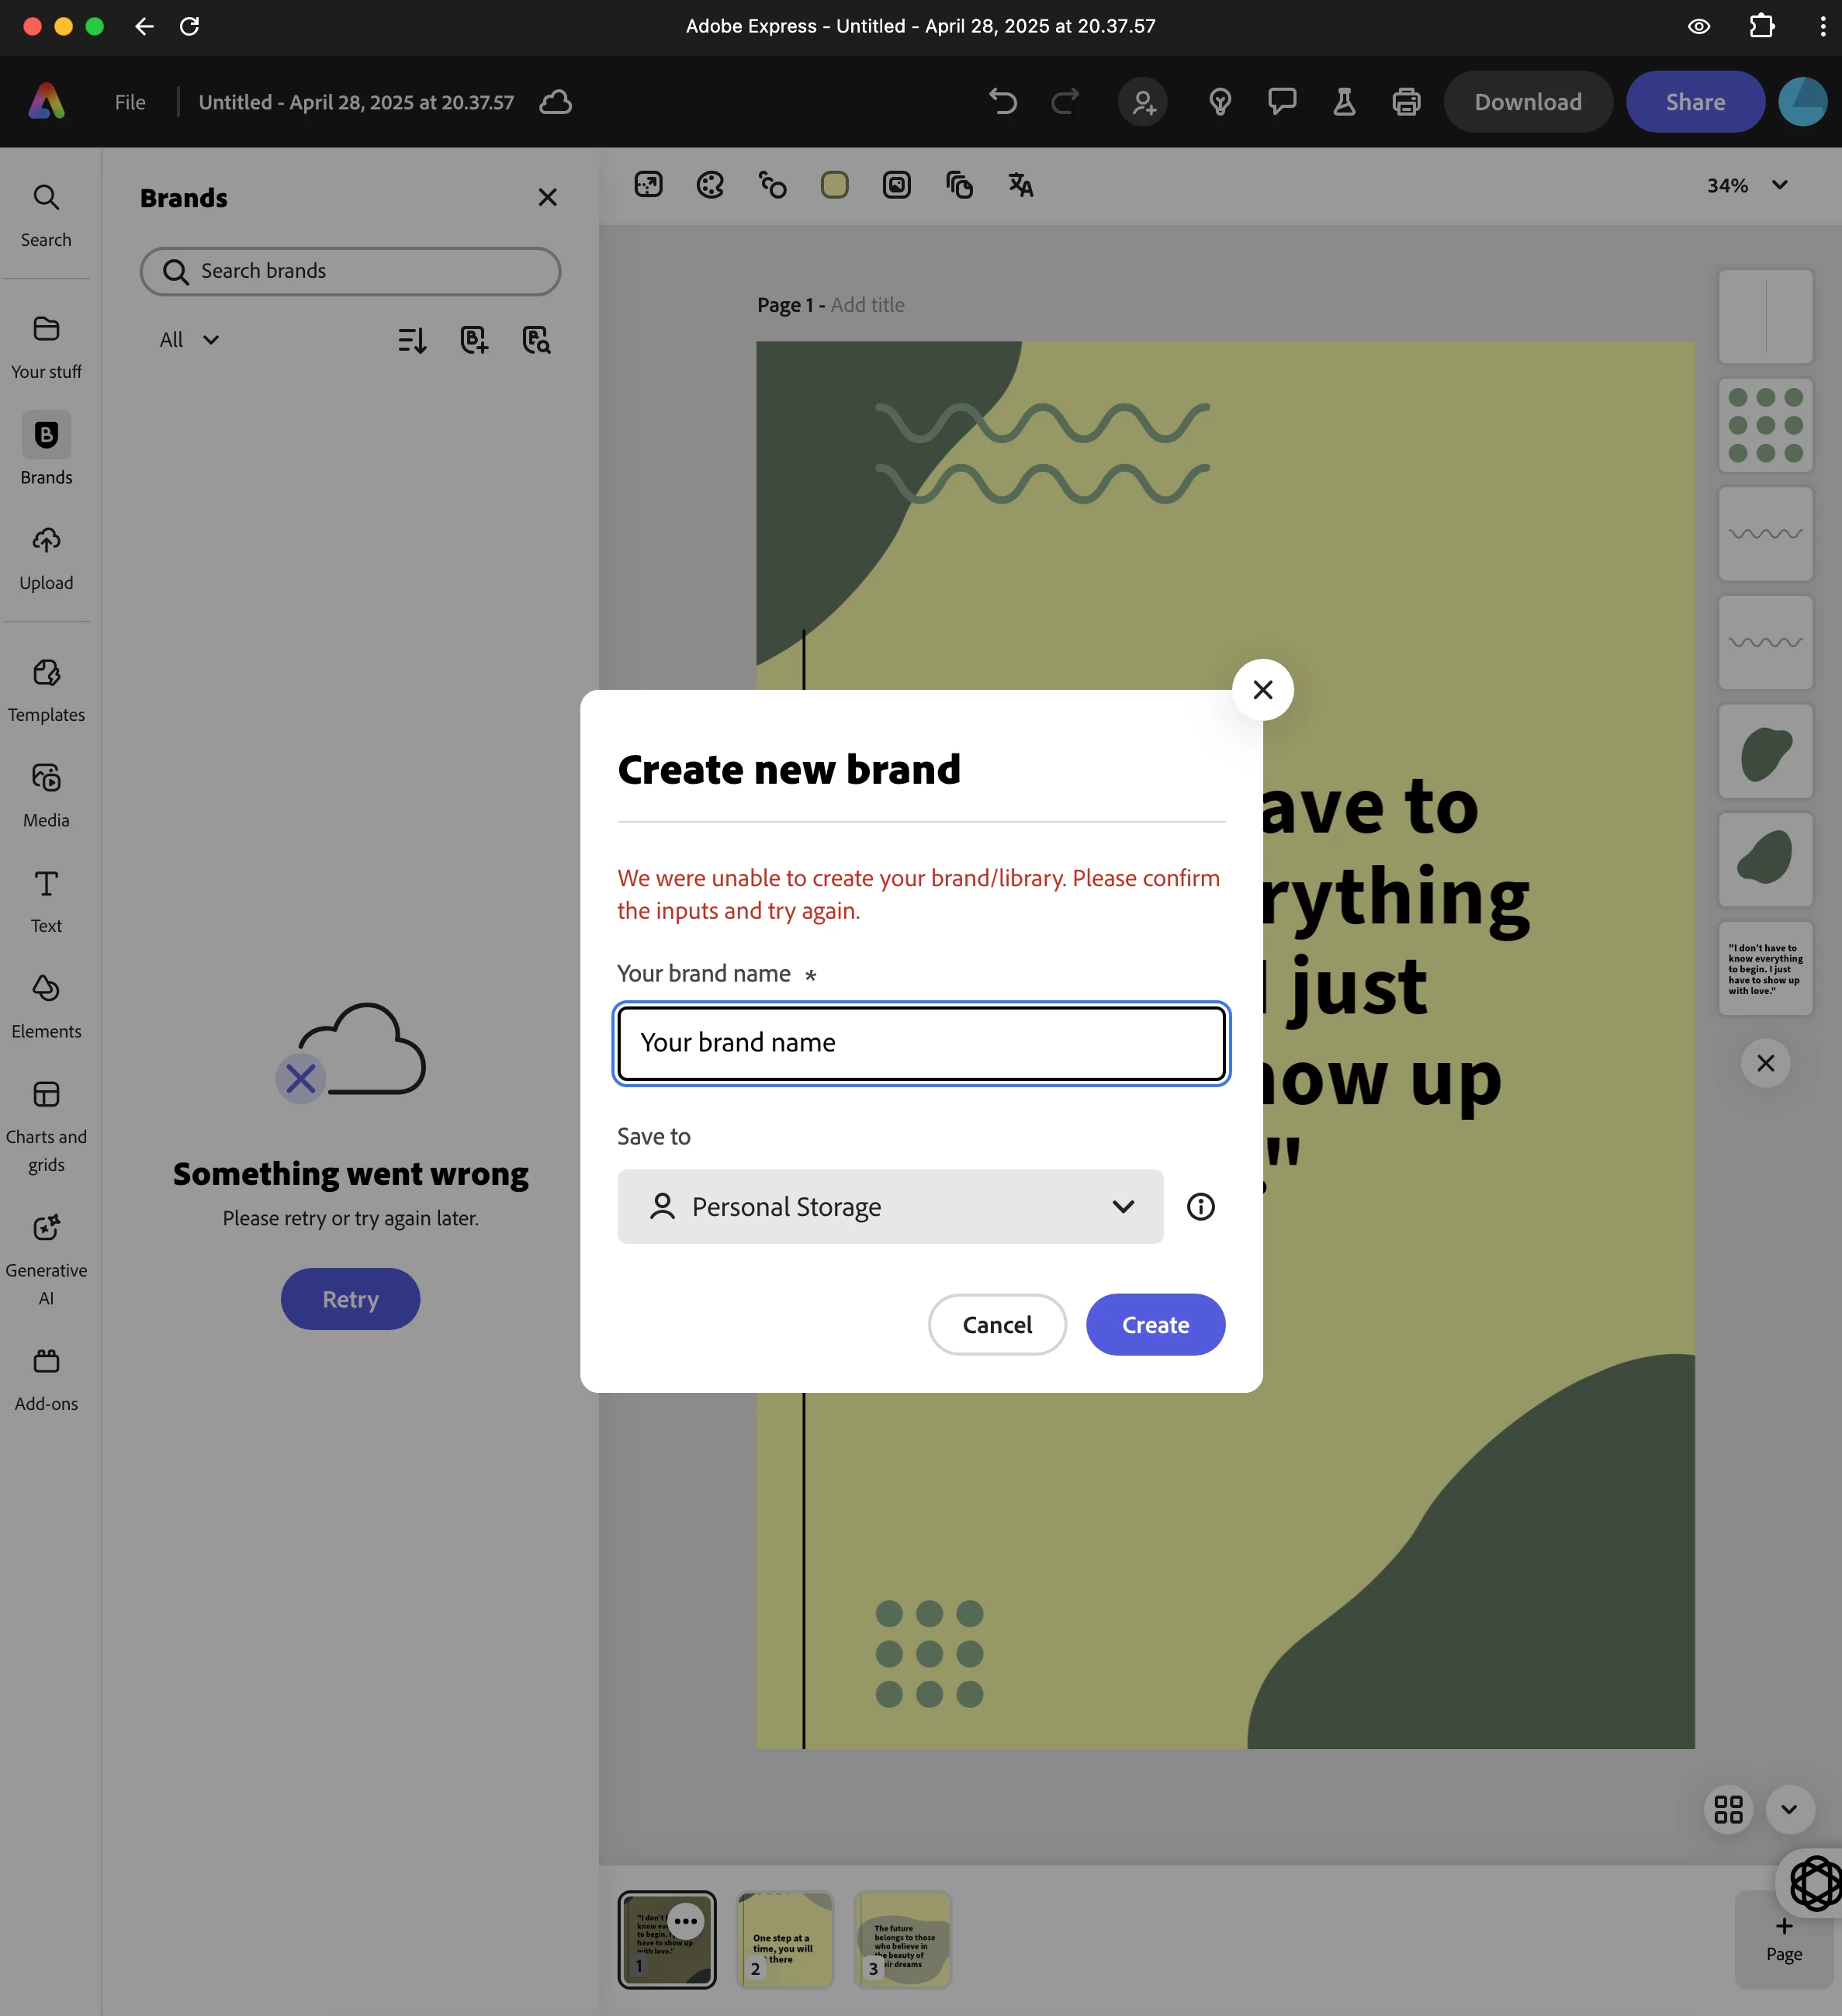Click the Retry button

[350, 1299]
